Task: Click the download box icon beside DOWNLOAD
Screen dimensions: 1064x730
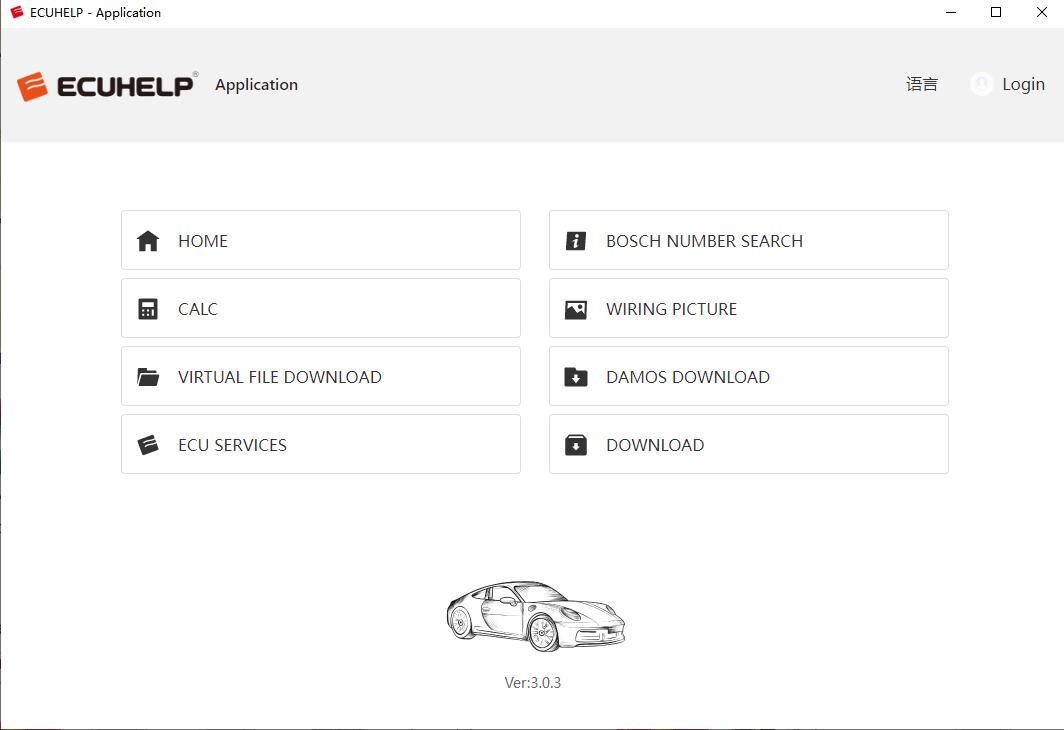Action: coord(575,445)
